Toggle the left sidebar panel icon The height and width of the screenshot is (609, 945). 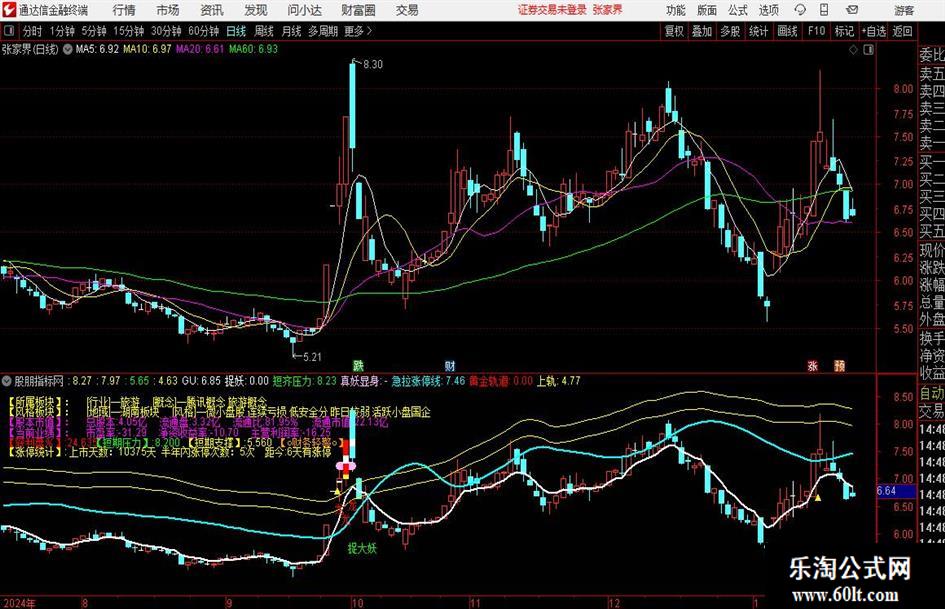[x=8, y=31]
